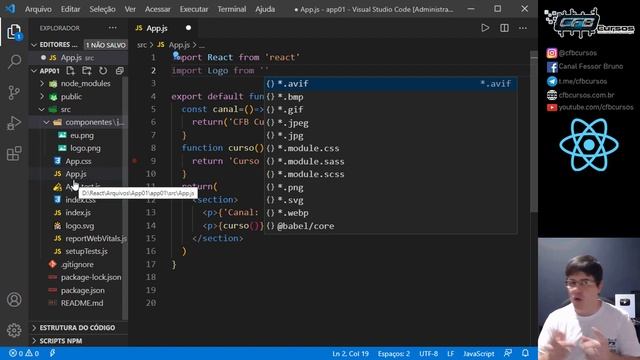Open the Editar menu

pyautogui.click(x=70, y=9)
